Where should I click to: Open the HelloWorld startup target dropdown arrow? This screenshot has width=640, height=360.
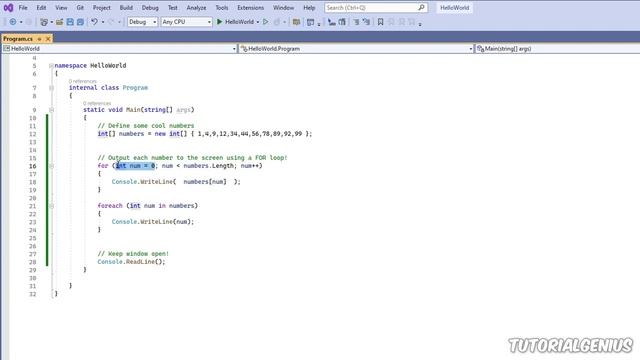(258, 22)
